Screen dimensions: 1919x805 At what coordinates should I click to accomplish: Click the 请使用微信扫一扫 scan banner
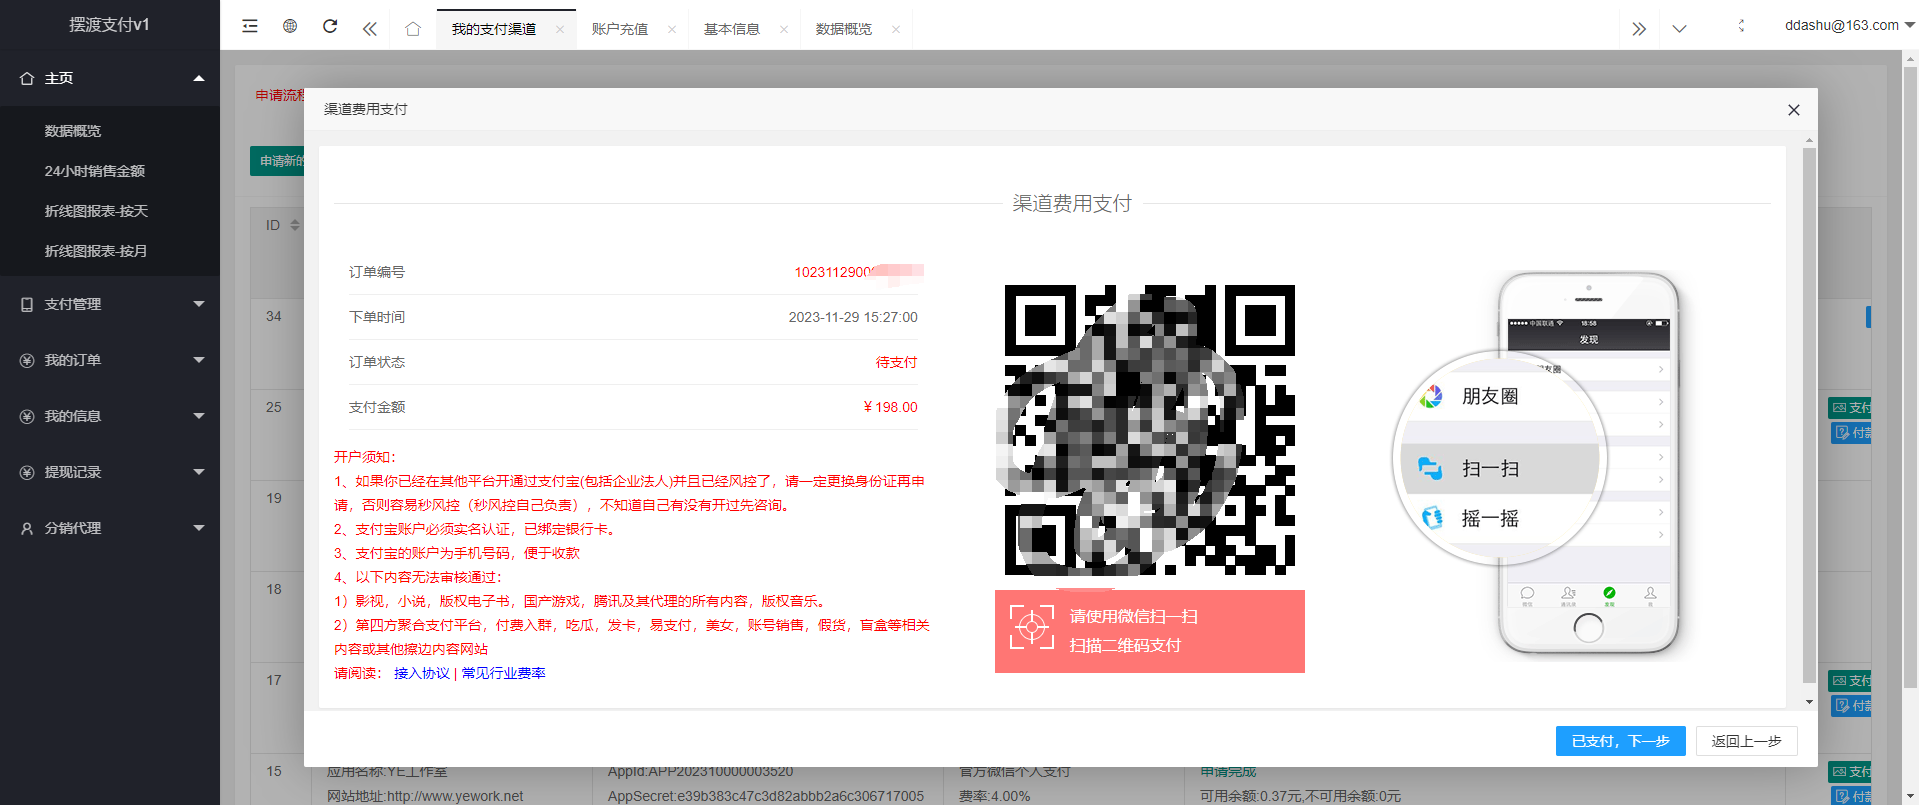1150,631
